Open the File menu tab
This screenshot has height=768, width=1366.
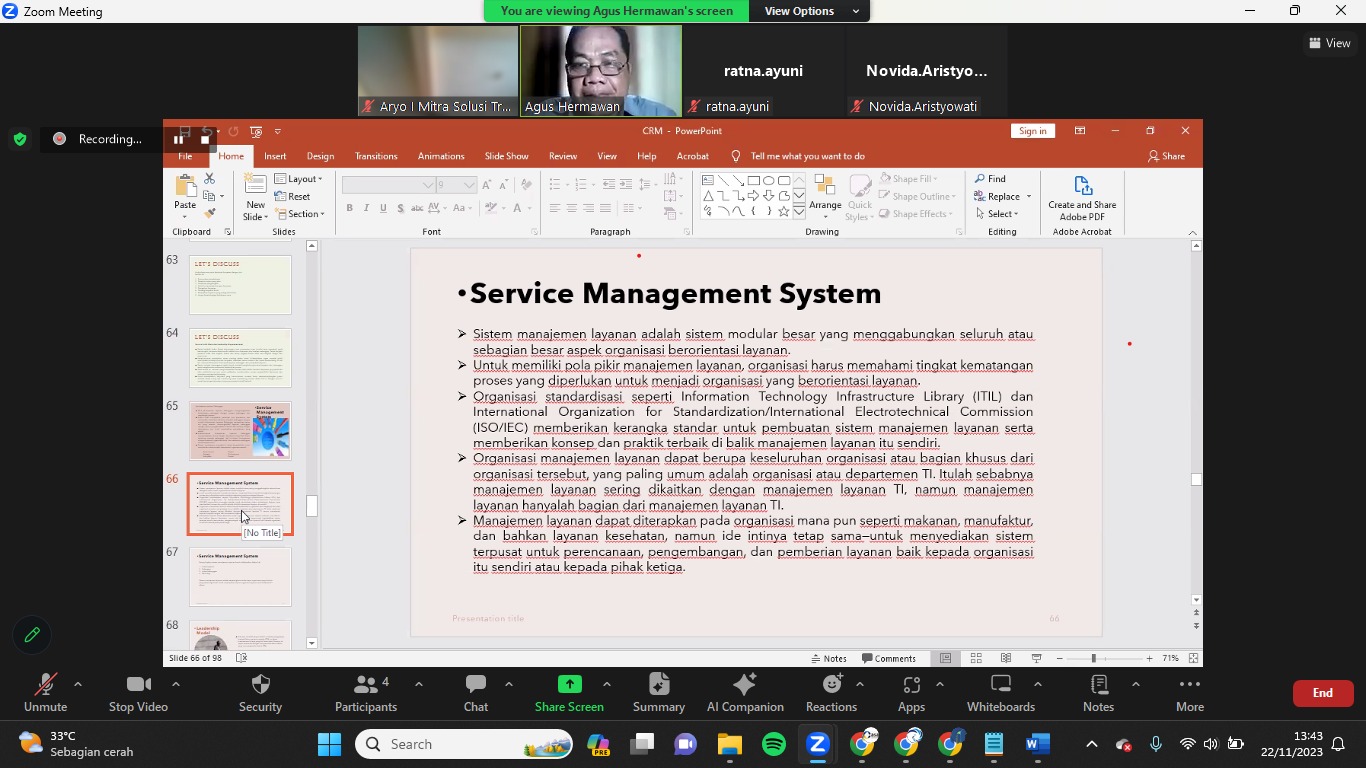coord(185,156)
